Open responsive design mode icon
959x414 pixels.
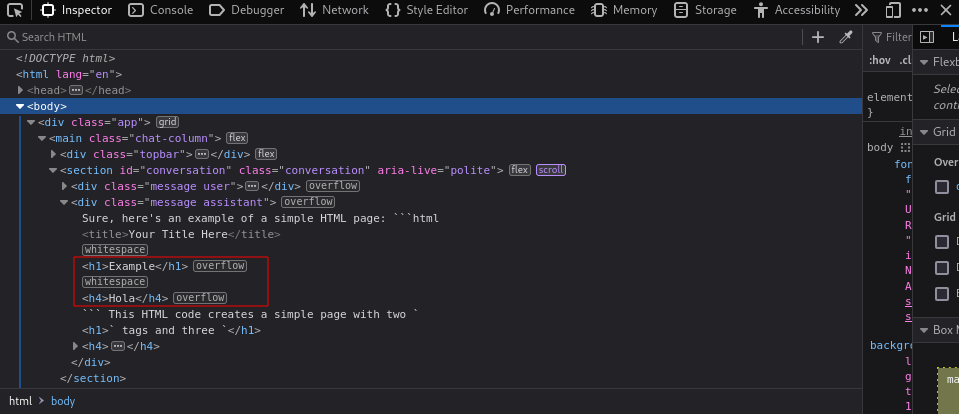pyautogui.click(x=894, y=10)
